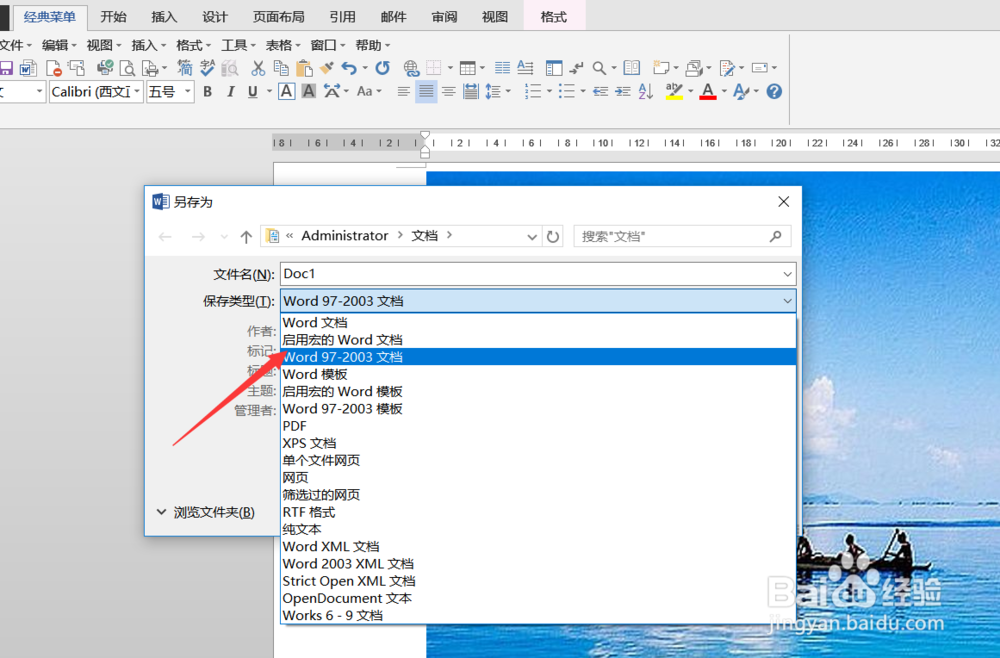The width and height of the screenshot is (1000, 658).
Task: Apply red font color from the toolbar
Action: (708, 91)
